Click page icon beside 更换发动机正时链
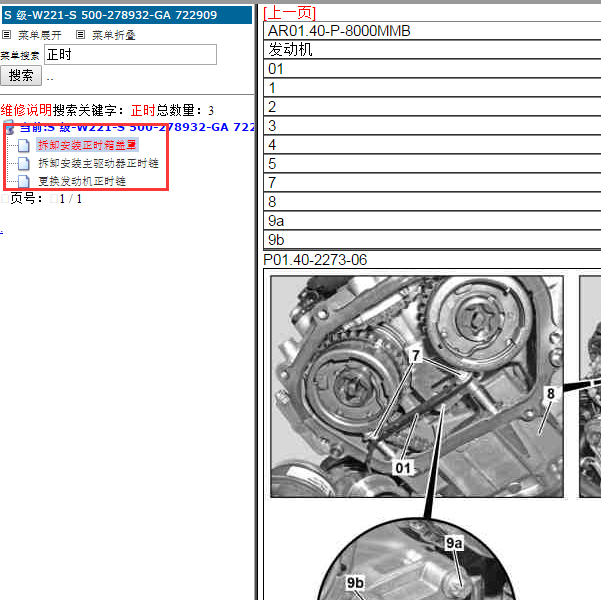Image resolution: width=601 pixels, height=600 pixels. tap(24, 181)
